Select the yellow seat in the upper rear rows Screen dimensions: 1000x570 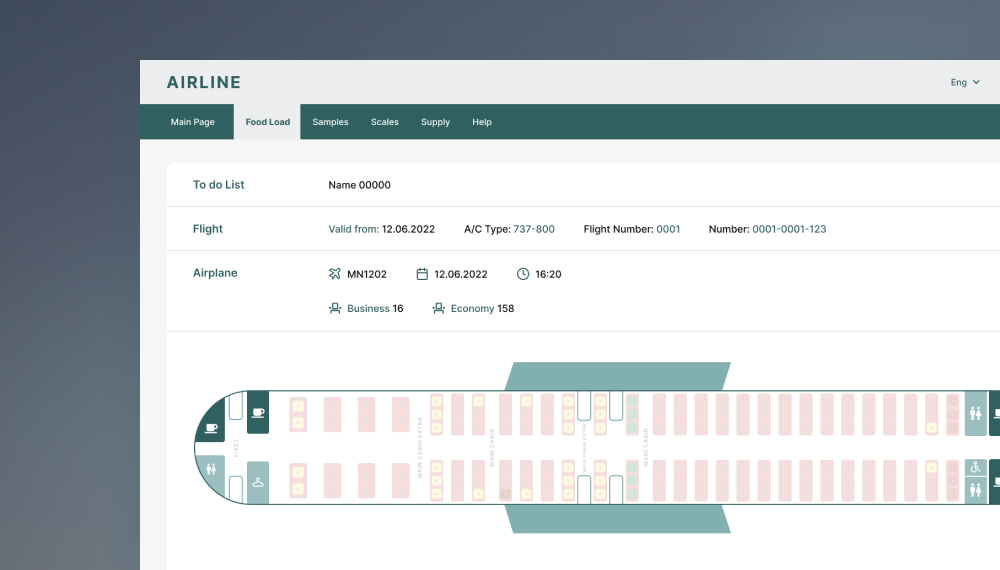click(931, 428)
